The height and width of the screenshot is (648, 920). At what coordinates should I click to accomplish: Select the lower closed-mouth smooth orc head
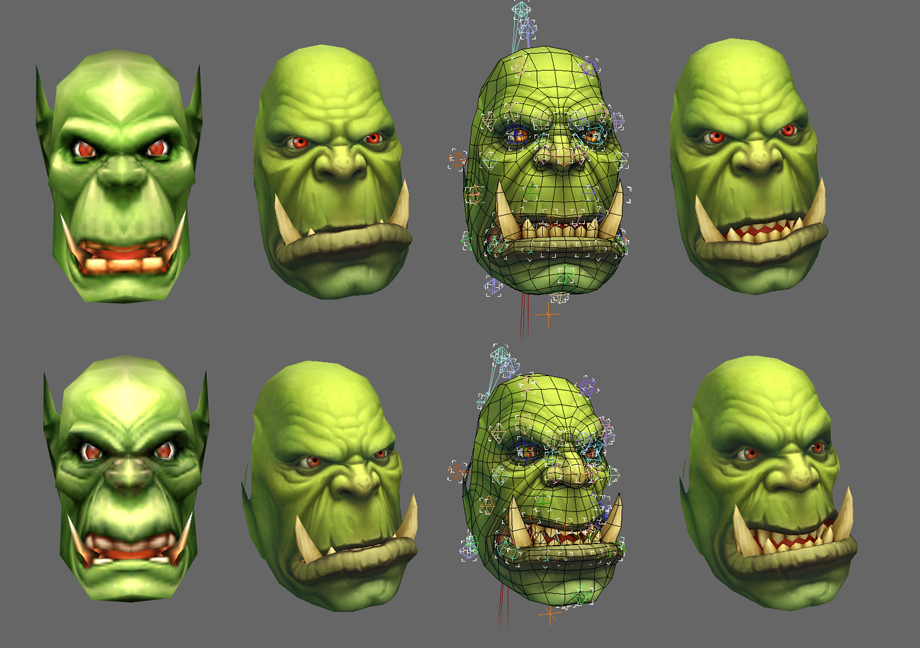(330, 486)
